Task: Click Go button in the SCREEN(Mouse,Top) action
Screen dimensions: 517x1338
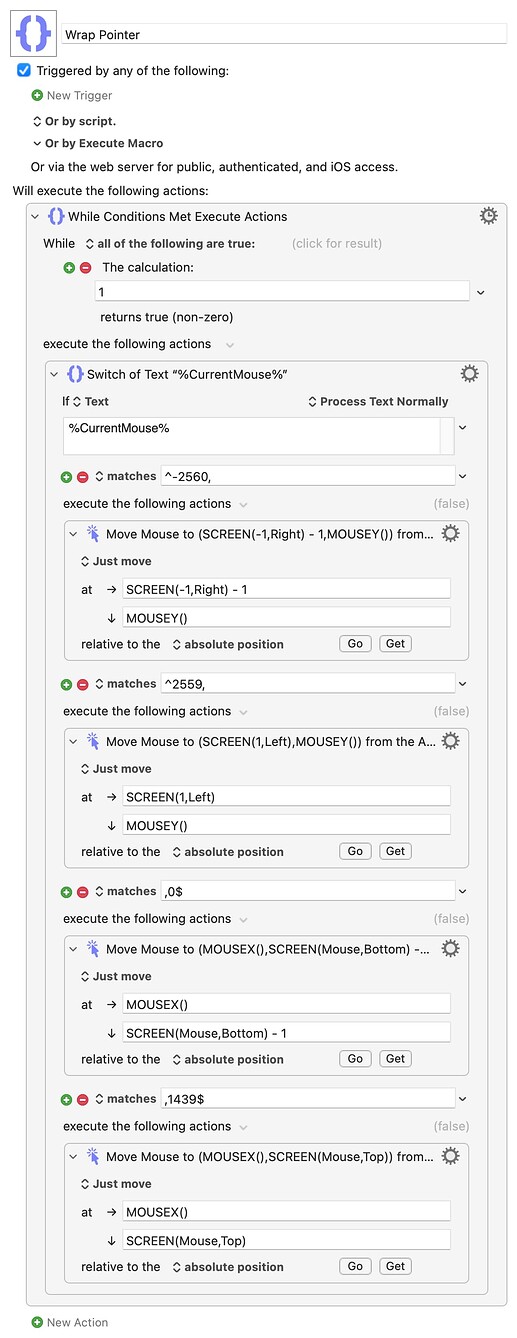Action: coord(355,1266)
